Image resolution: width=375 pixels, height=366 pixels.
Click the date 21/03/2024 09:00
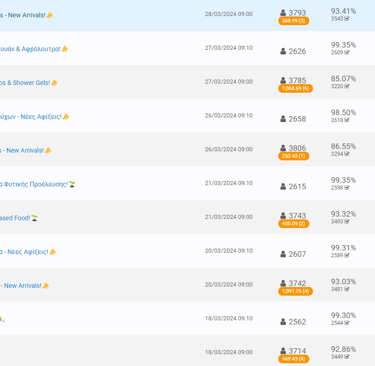tap(229, 217)
